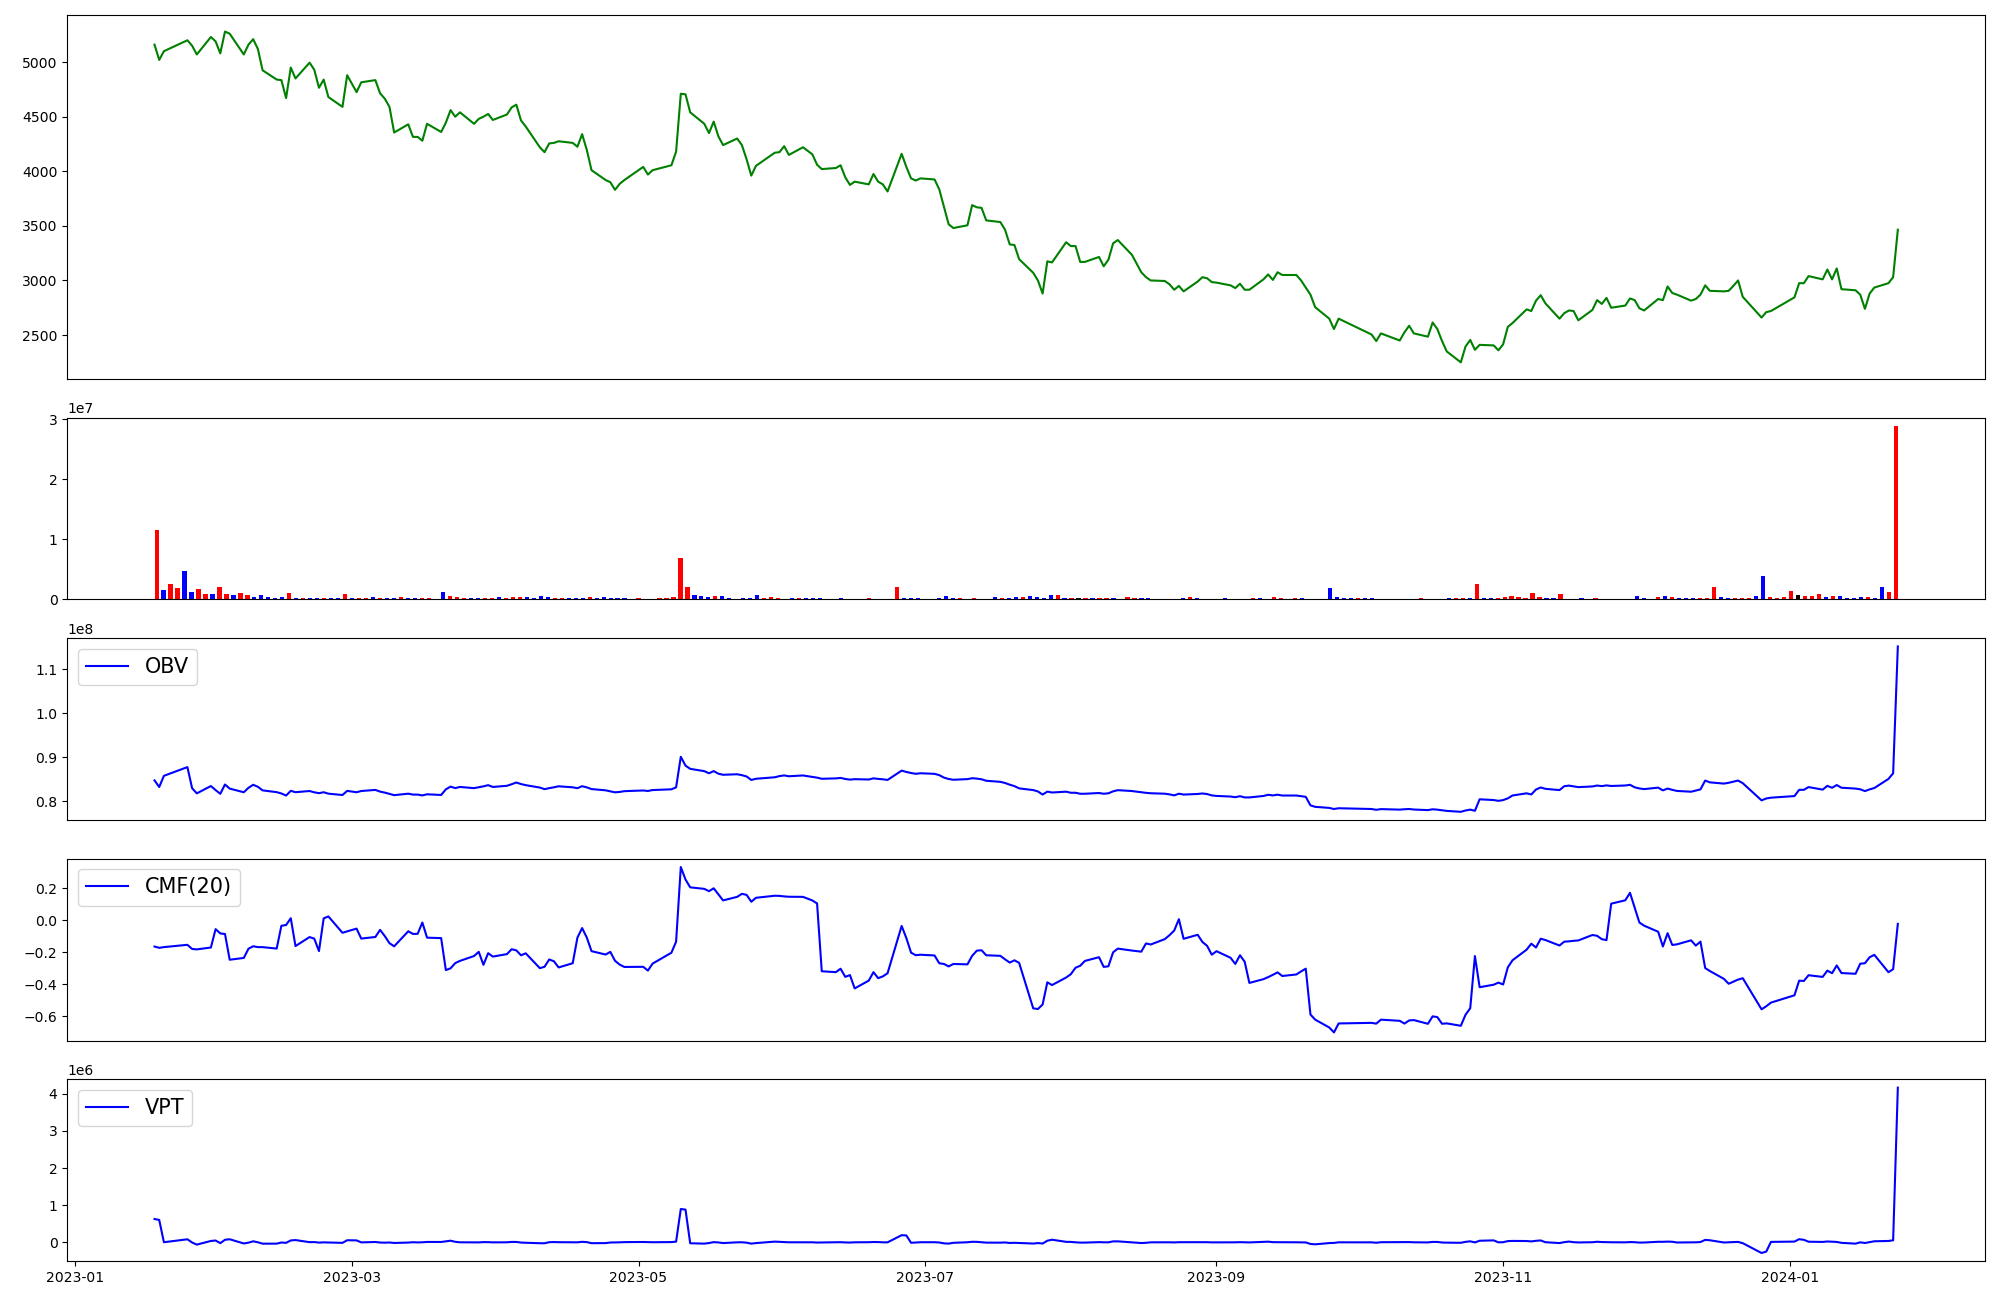The width and height of the screenshot is (2000, 1300).
Task: Click the 2023-07 x-axis tick label
Action: (925, 1277)
